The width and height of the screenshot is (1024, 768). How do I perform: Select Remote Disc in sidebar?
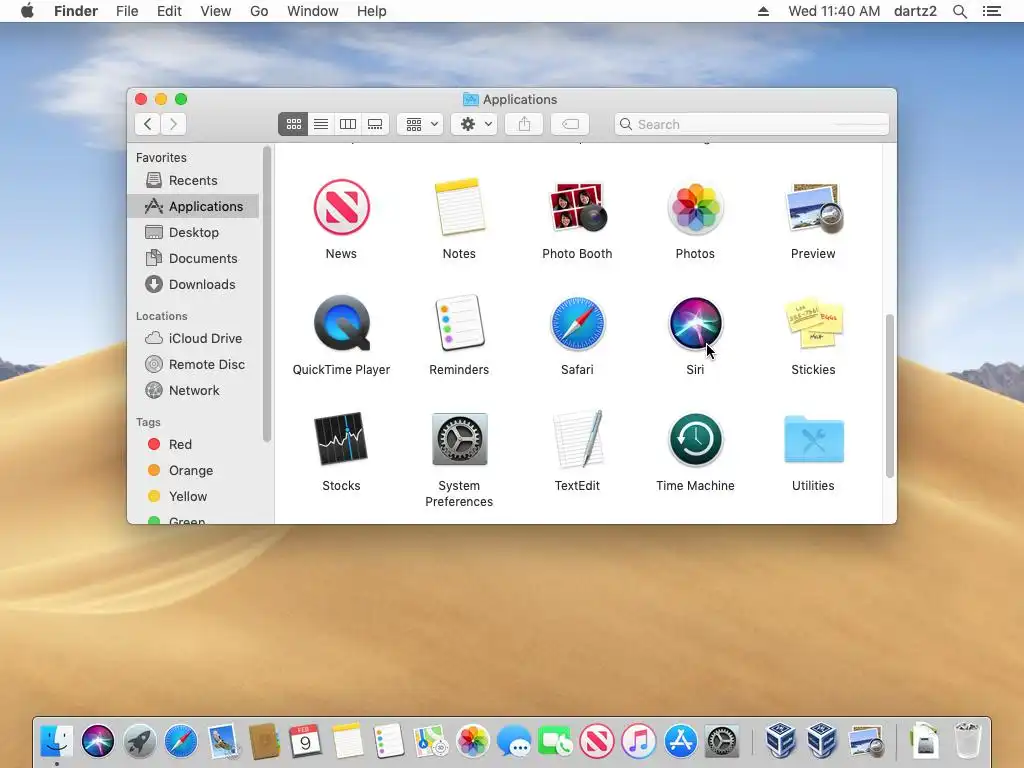coord(193,364)
